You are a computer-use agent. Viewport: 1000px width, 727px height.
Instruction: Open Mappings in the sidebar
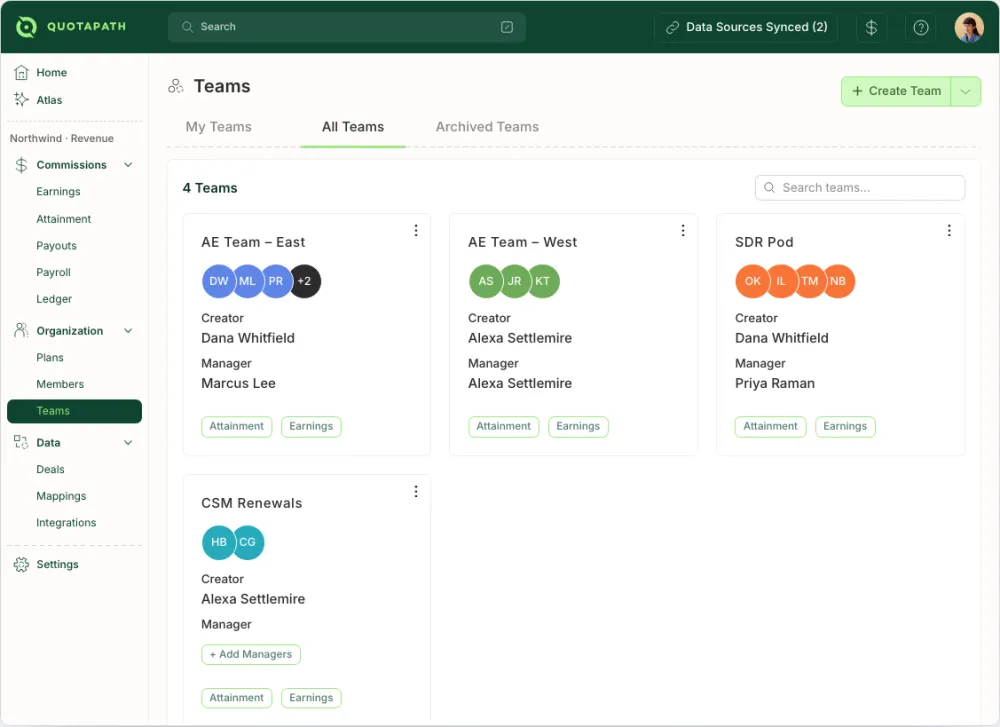61,496
